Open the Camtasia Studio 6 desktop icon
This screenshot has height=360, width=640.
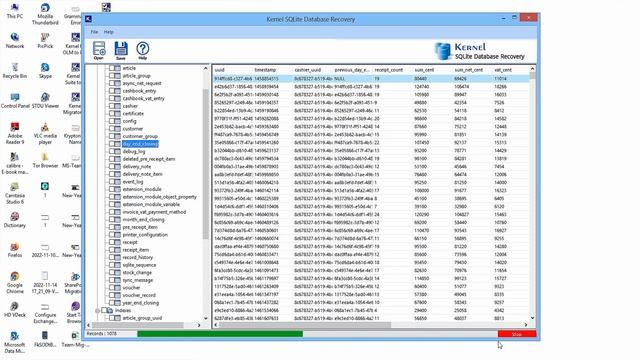15,193
